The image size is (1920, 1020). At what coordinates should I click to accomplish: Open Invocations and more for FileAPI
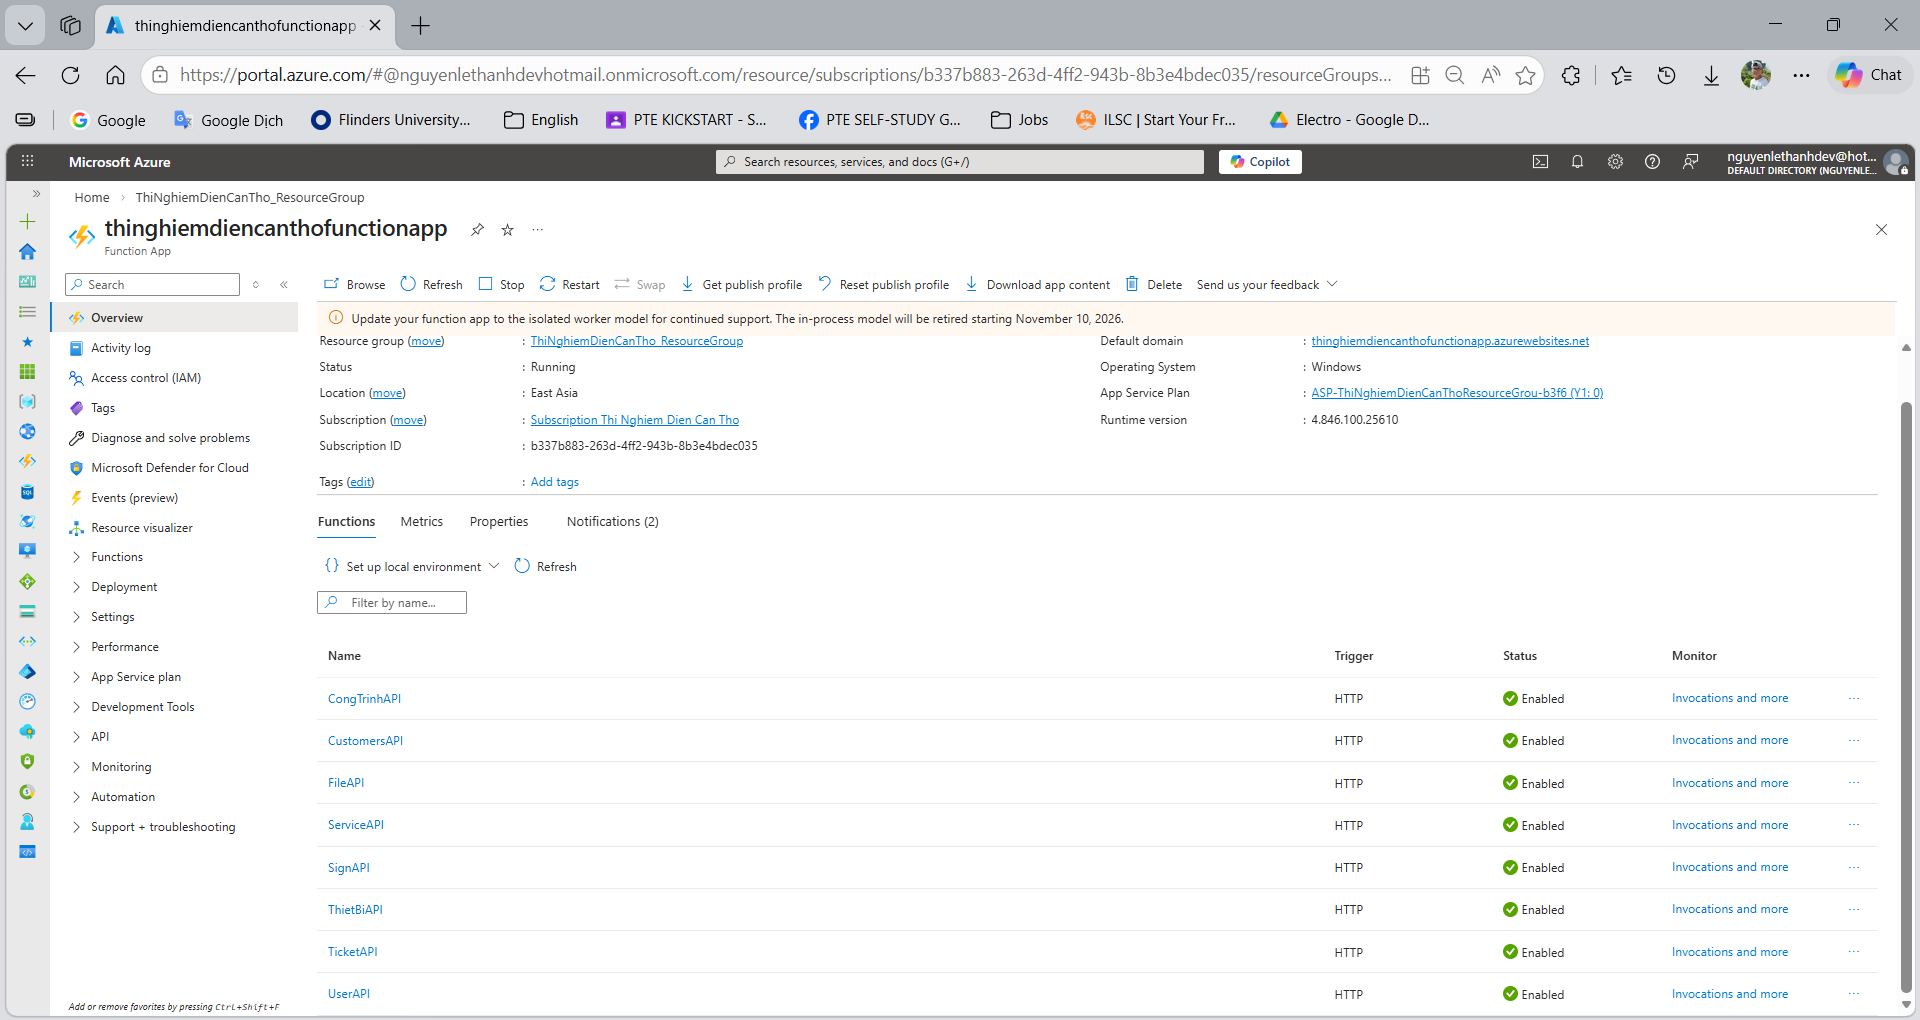1729,782
